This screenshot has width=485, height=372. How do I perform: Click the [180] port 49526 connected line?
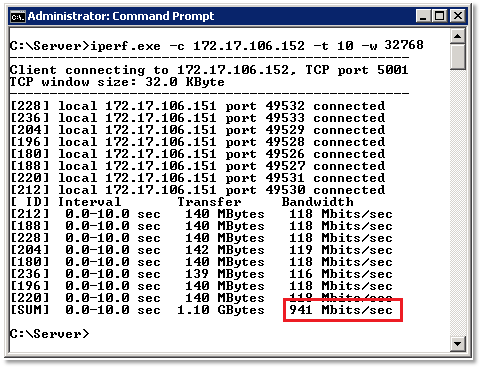pyautogui.click(x=198, y=154)
